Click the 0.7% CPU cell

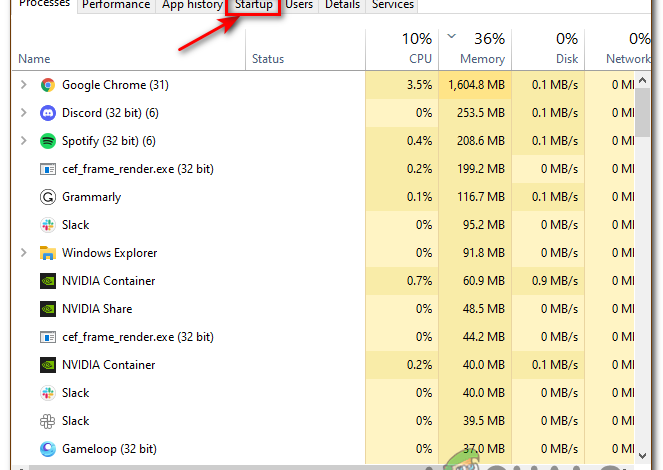tap(402, 281)
